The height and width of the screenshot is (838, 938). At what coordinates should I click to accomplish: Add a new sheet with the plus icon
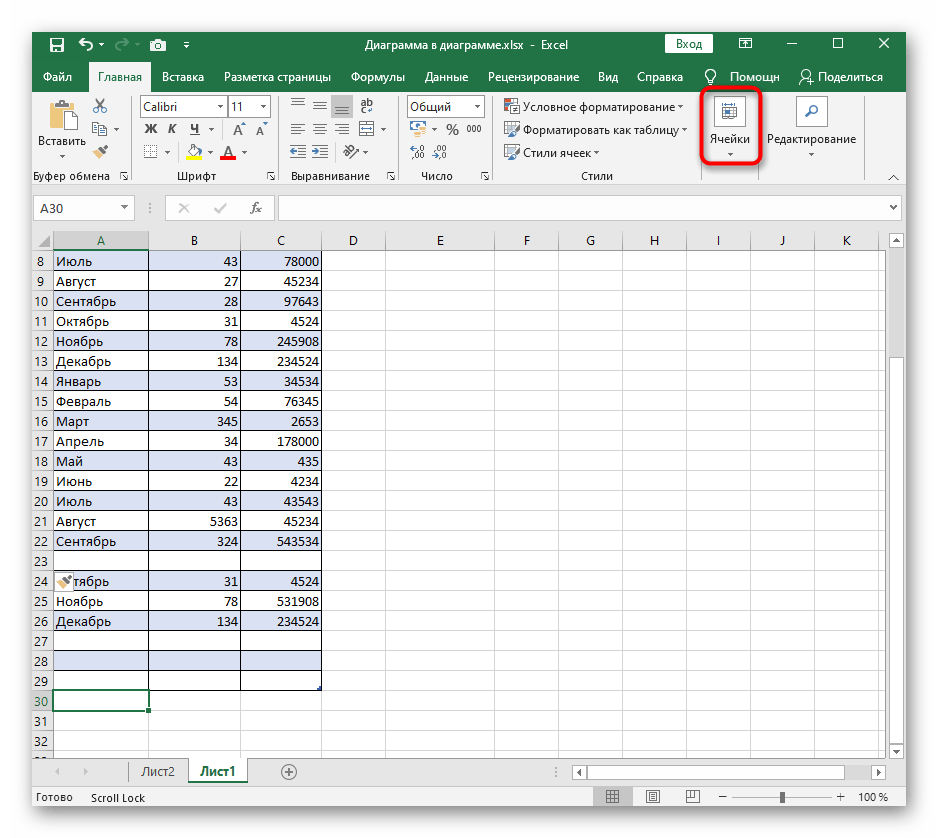(289, 772)
